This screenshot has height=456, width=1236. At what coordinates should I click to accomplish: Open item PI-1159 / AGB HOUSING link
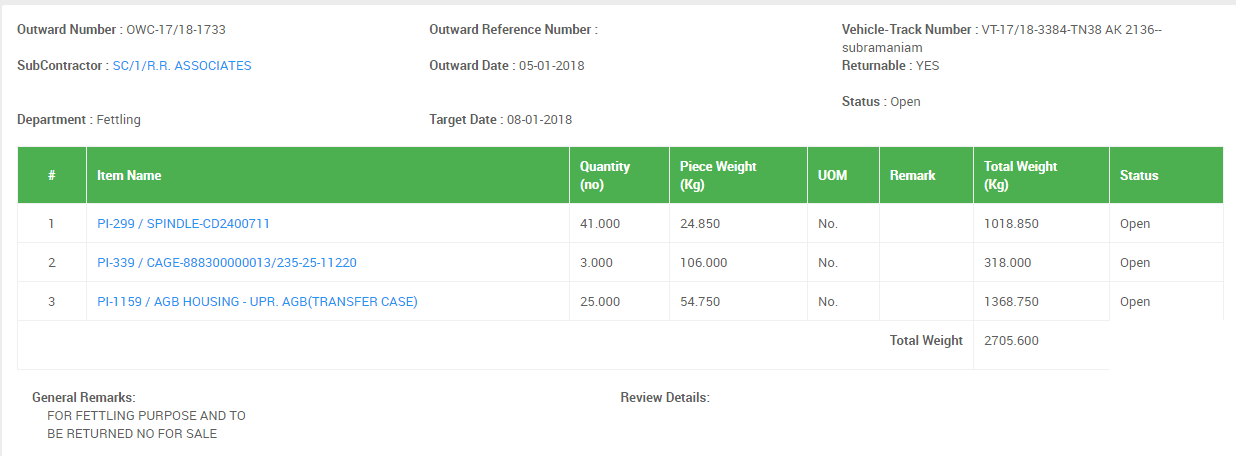[257, 302]
